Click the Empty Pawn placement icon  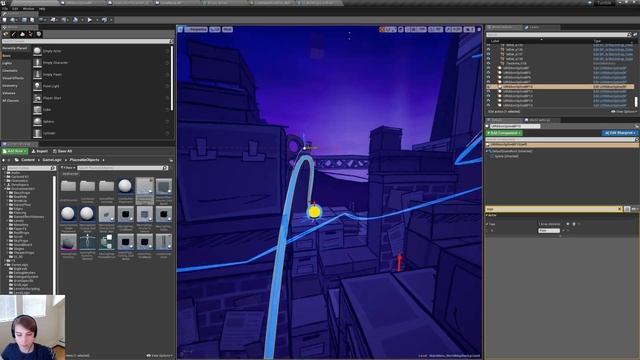pyautogui.click(x=37, y=75)
